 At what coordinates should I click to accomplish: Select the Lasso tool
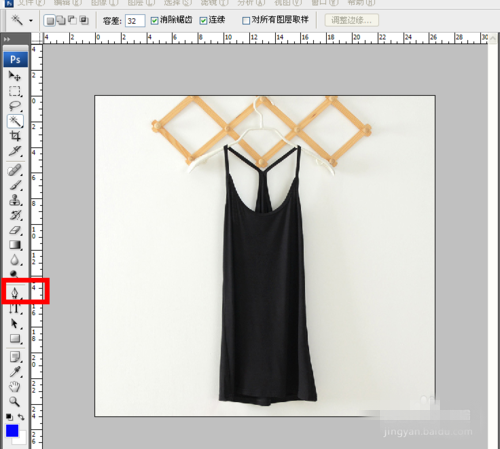[15, 106]
